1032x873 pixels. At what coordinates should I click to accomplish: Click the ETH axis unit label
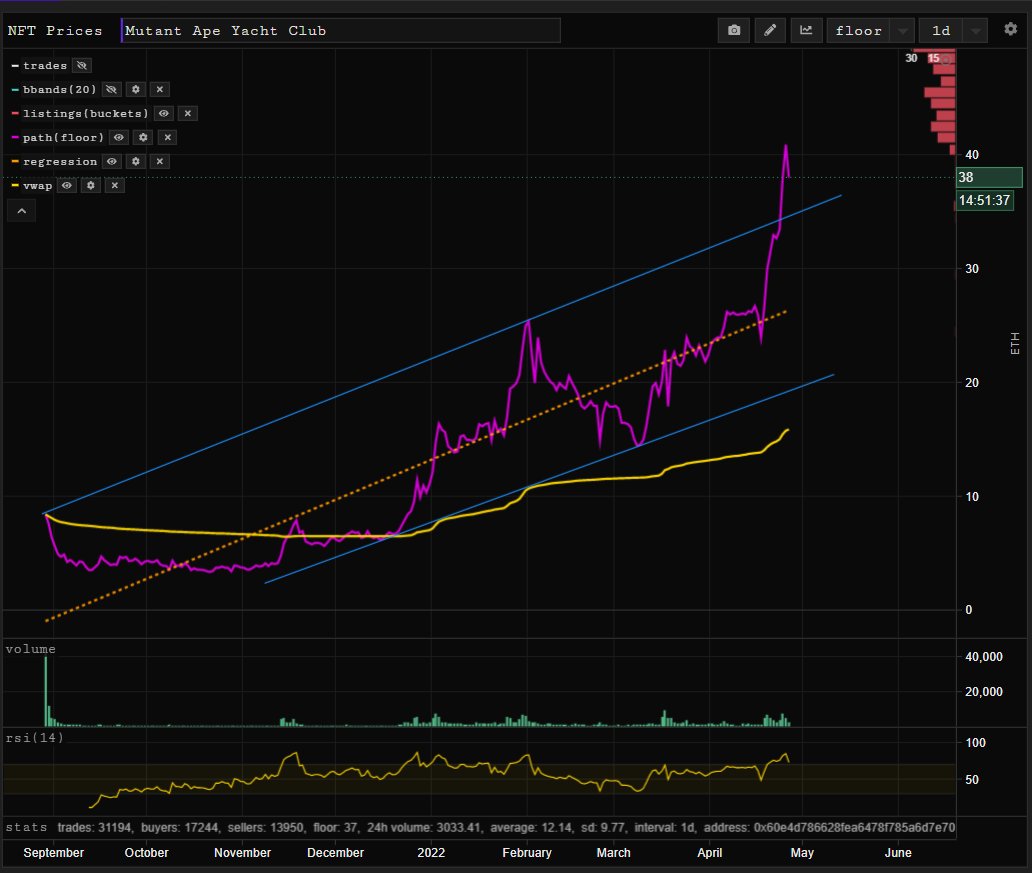pyautogui.click(x=1014, y=344)
